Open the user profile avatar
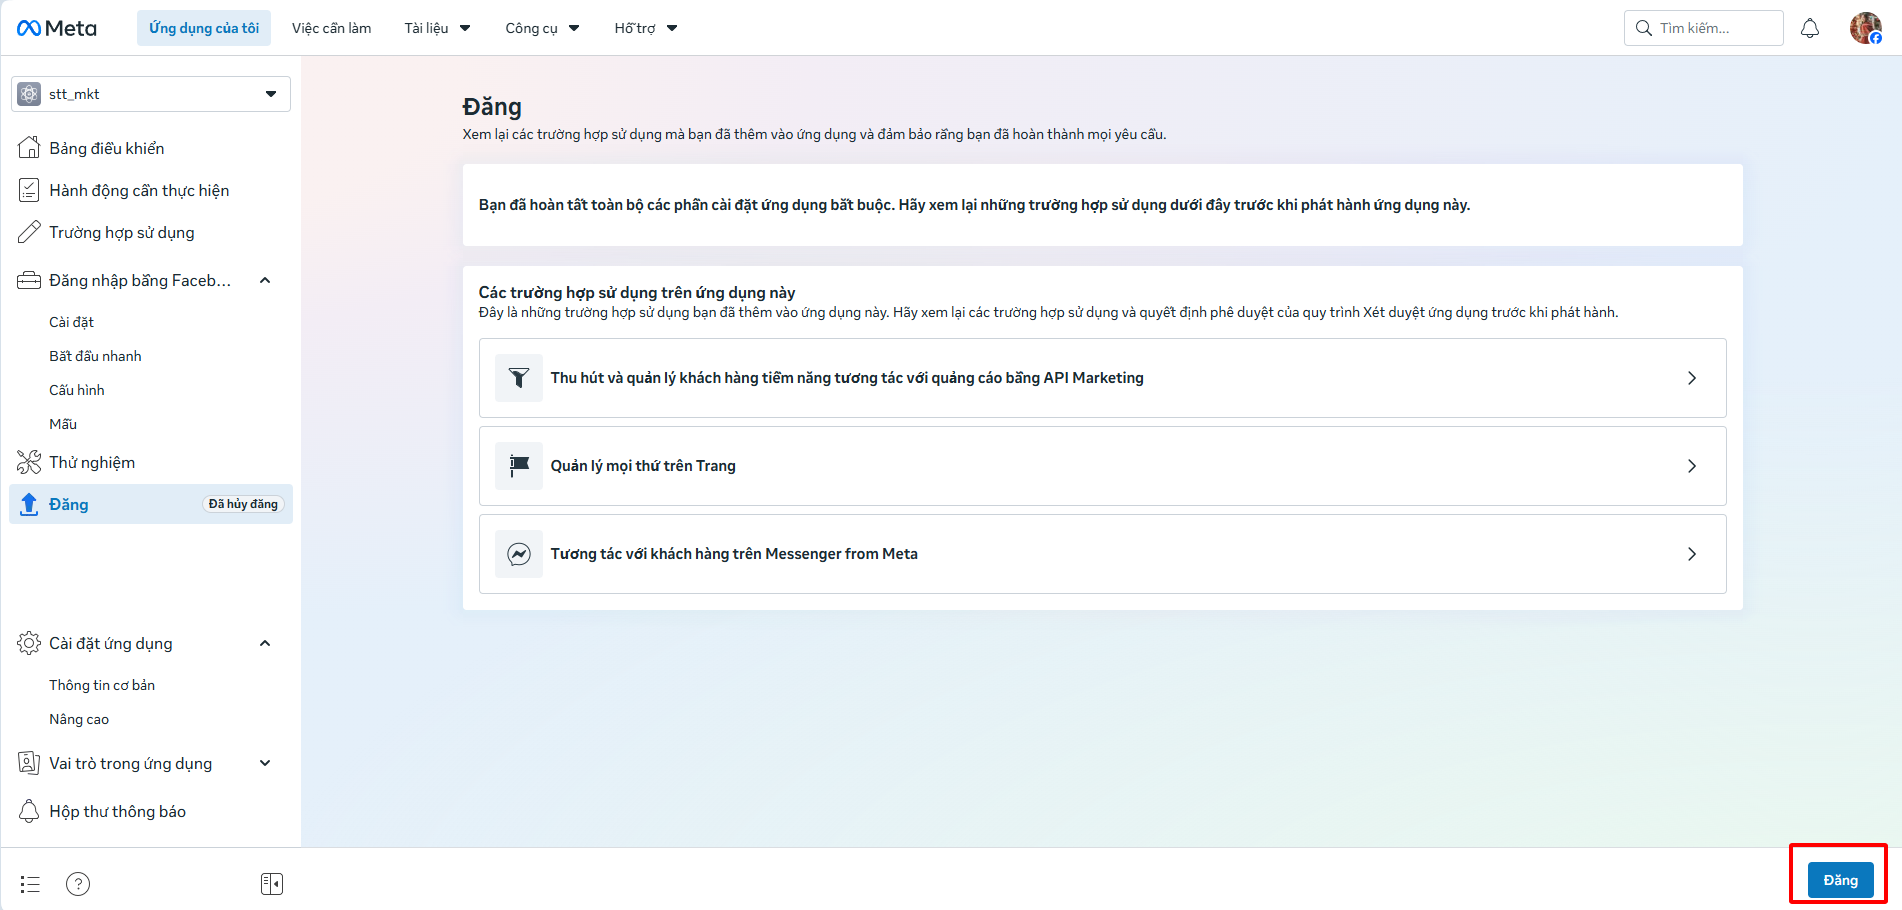The width and height of the screenshot is (1902, 910). (1865, 28)
